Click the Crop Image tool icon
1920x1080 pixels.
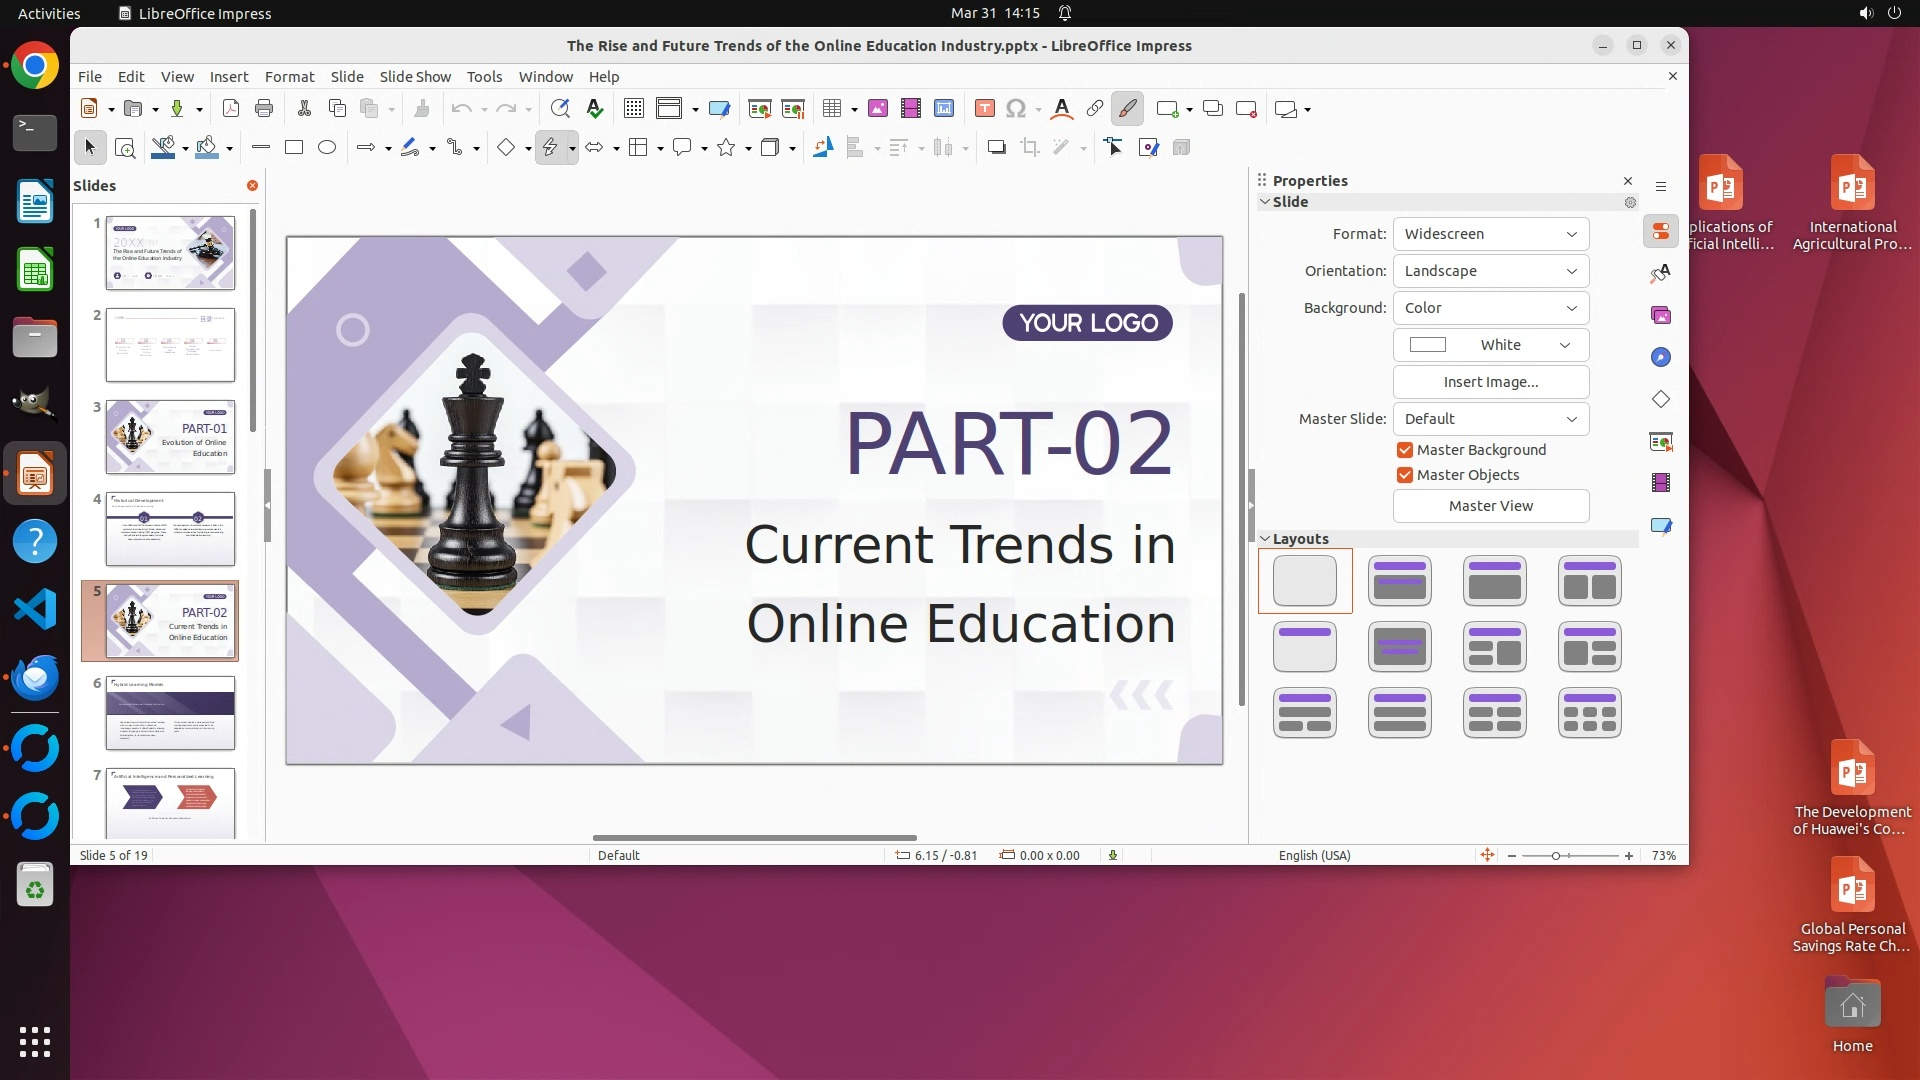click(x=1029, y=148)
